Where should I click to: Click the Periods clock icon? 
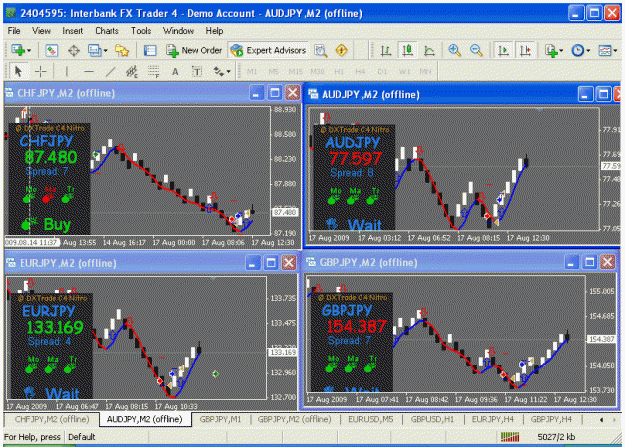pyautogui.click(x=578, y=50)
